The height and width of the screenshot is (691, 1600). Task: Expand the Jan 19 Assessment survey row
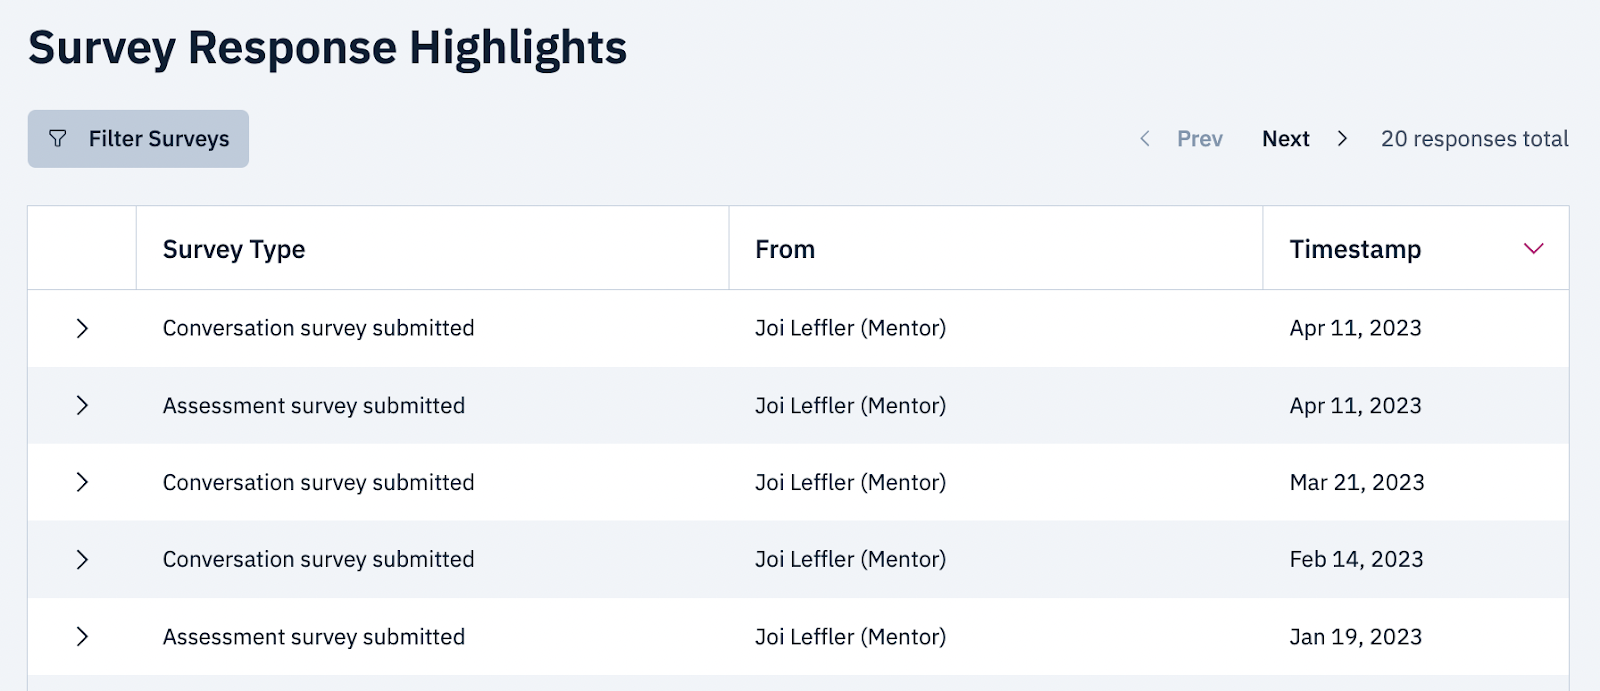click(82, 636)
